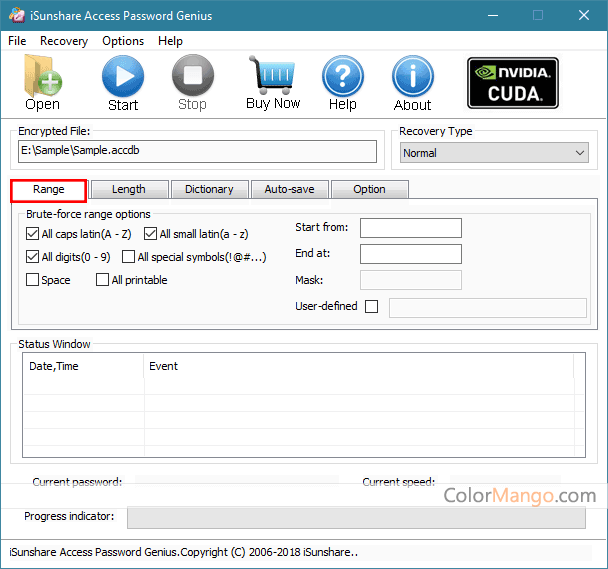Click the Mask input field
Image resolution: width=608 pixels, height=569 pixels.
(x=411, y=280)
